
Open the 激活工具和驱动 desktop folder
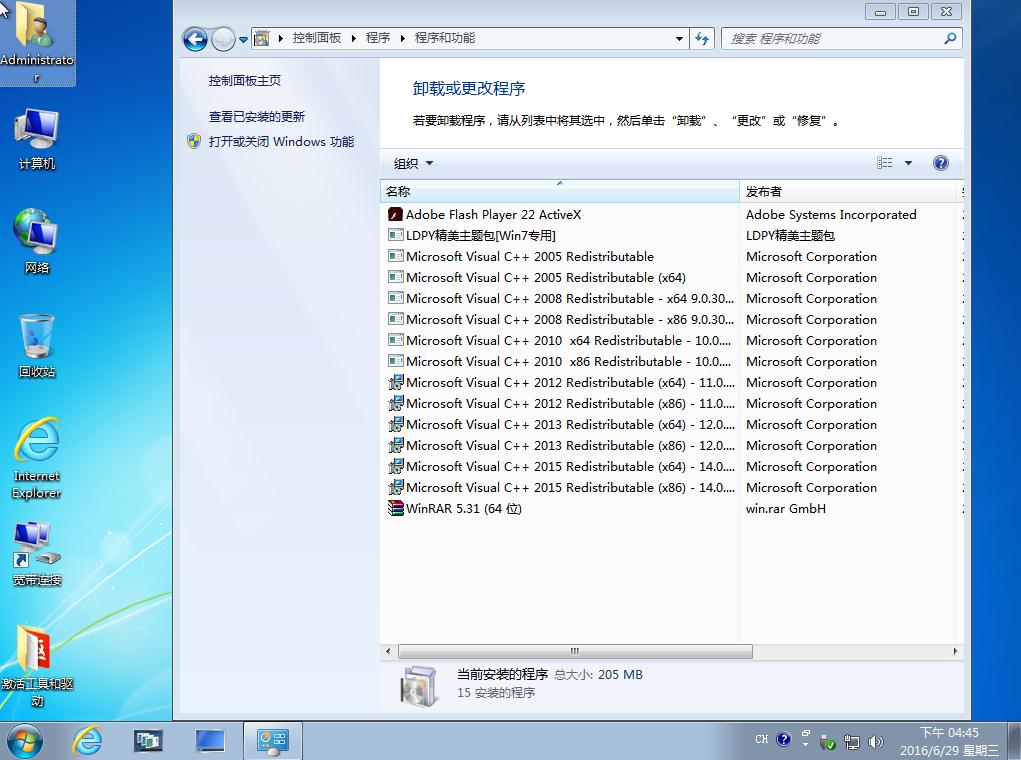point(36,666)
